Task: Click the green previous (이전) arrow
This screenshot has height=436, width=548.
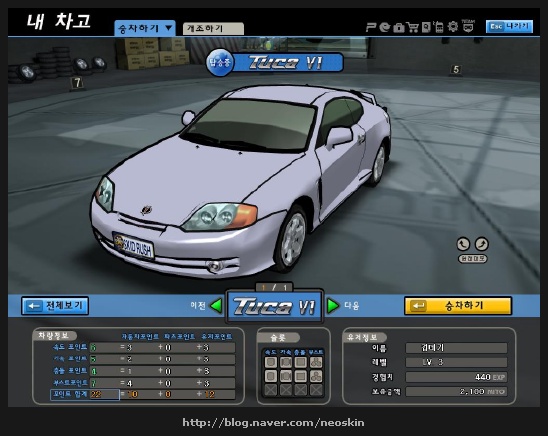Action: tap(217, 306)
